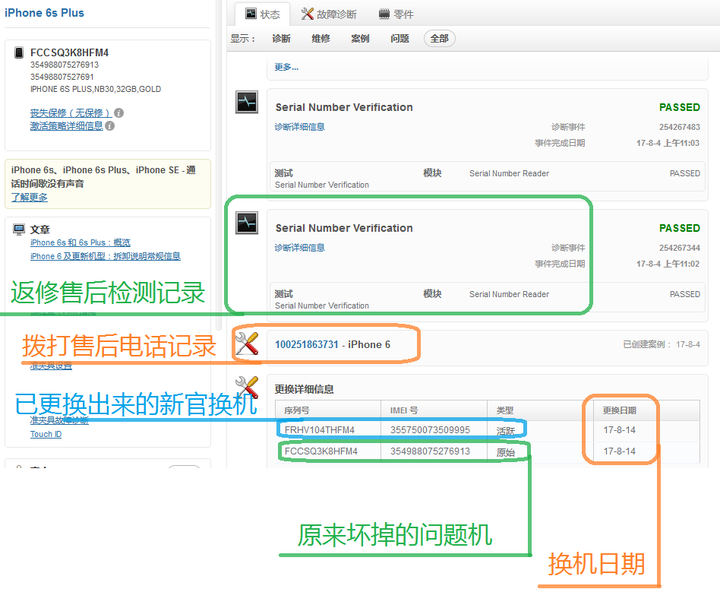Click the monitor icon on 状态 tab
720x608 pixels.
pos(251,14)
